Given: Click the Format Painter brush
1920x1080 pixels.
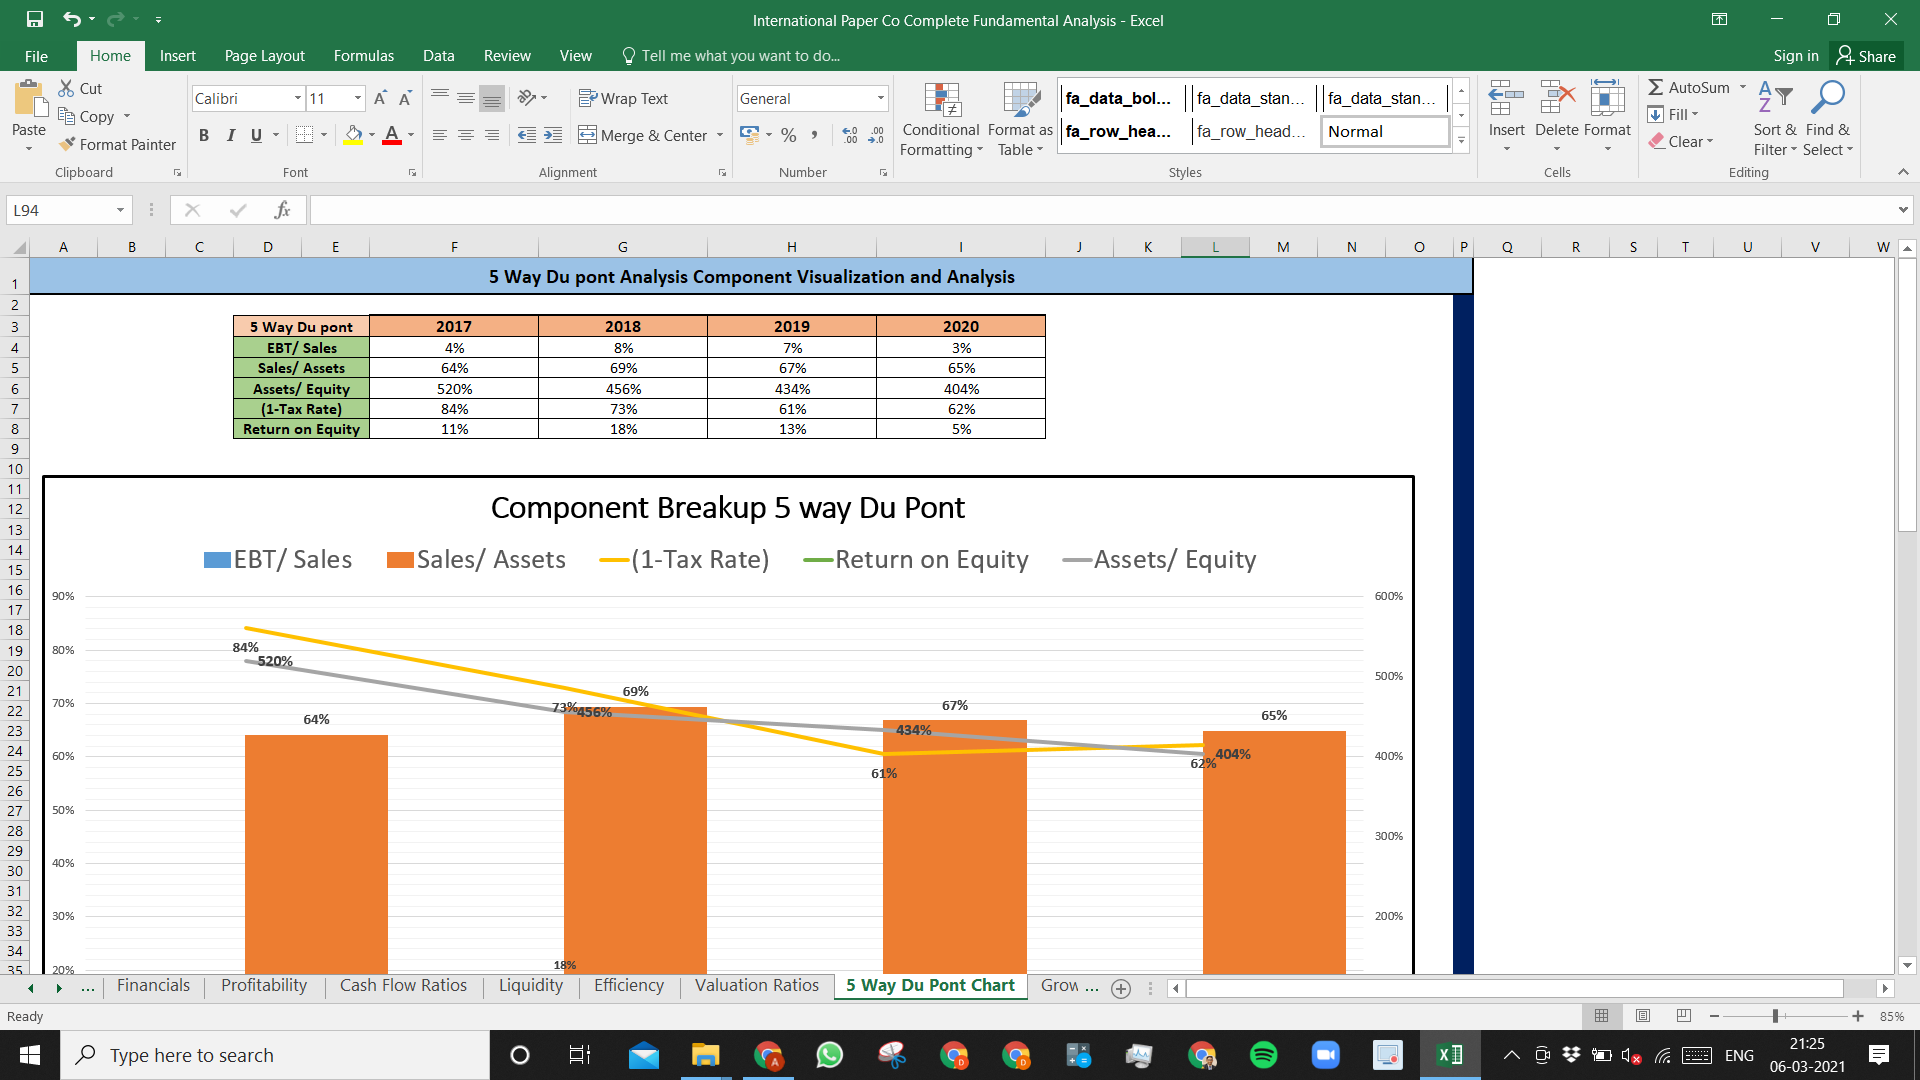Looking at the screenshot, I should coord(117,144).
